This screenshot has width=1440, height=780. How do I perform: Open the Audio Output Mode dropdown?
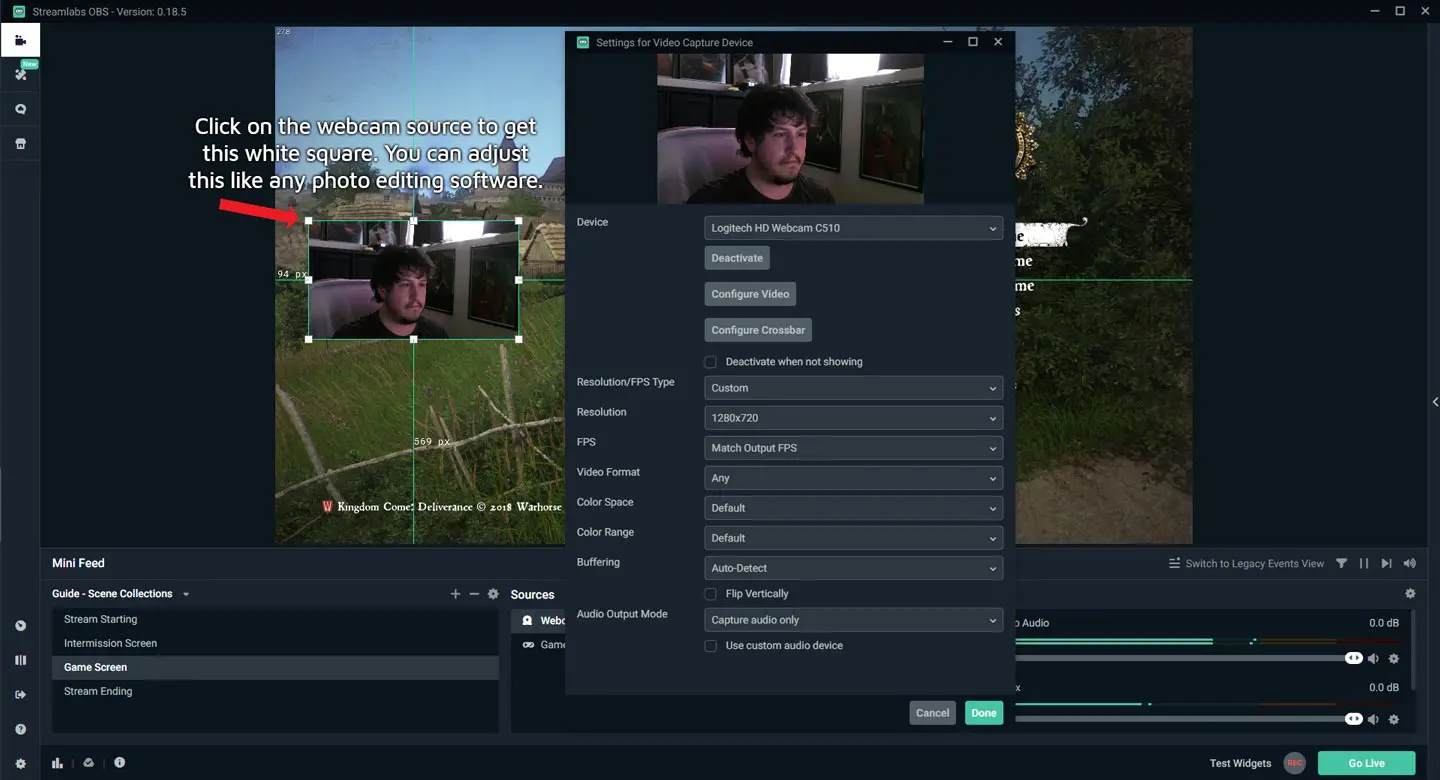pos(854,620)
